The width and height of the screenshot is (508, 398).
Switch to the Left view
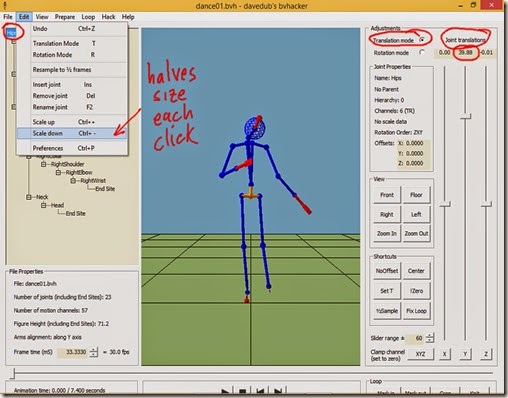pos(416,214)
